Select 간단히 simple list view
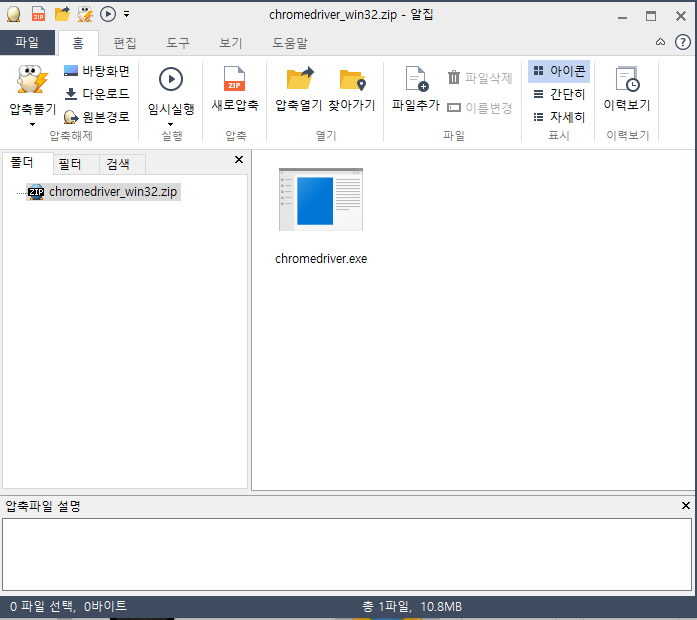The height and width of the screenshot is (620, 697). coord(559,94)
